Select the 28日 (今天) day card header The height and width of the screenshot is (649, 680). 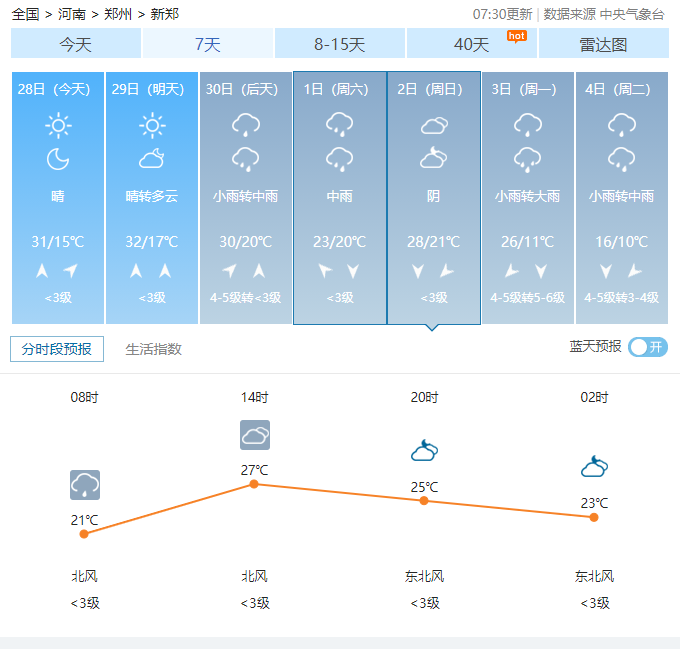54,89
